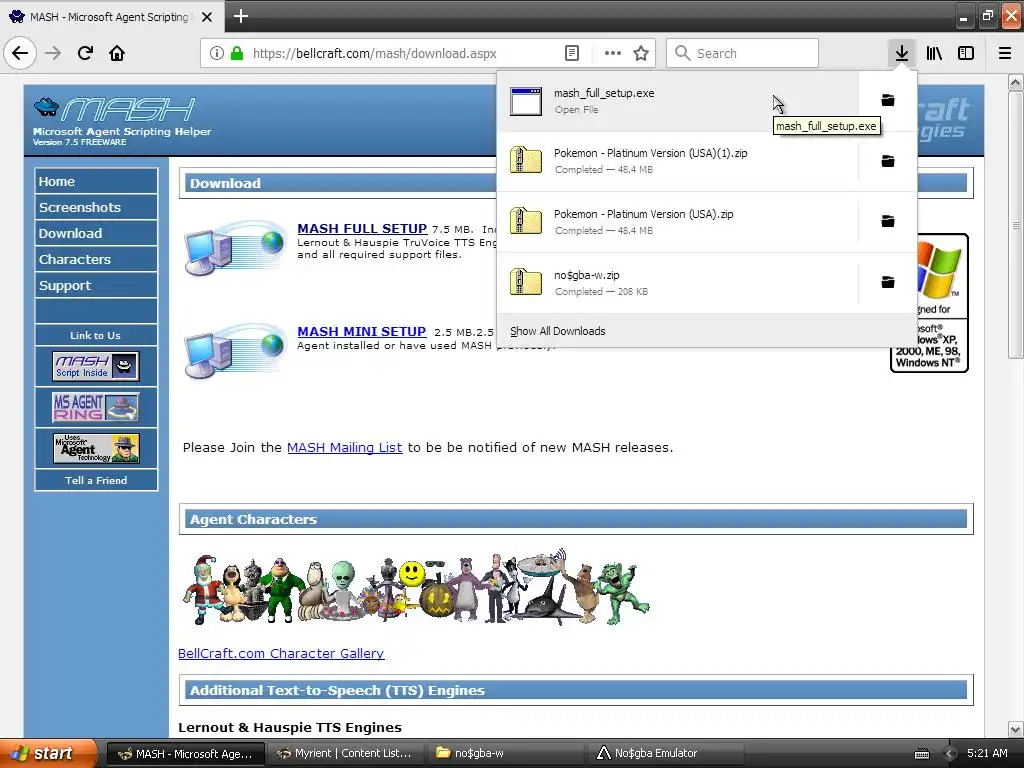This screenshot has height=768, width=1024.
Task: Open containing folder for no$gba-w.zip
Action: click(888, 282)
